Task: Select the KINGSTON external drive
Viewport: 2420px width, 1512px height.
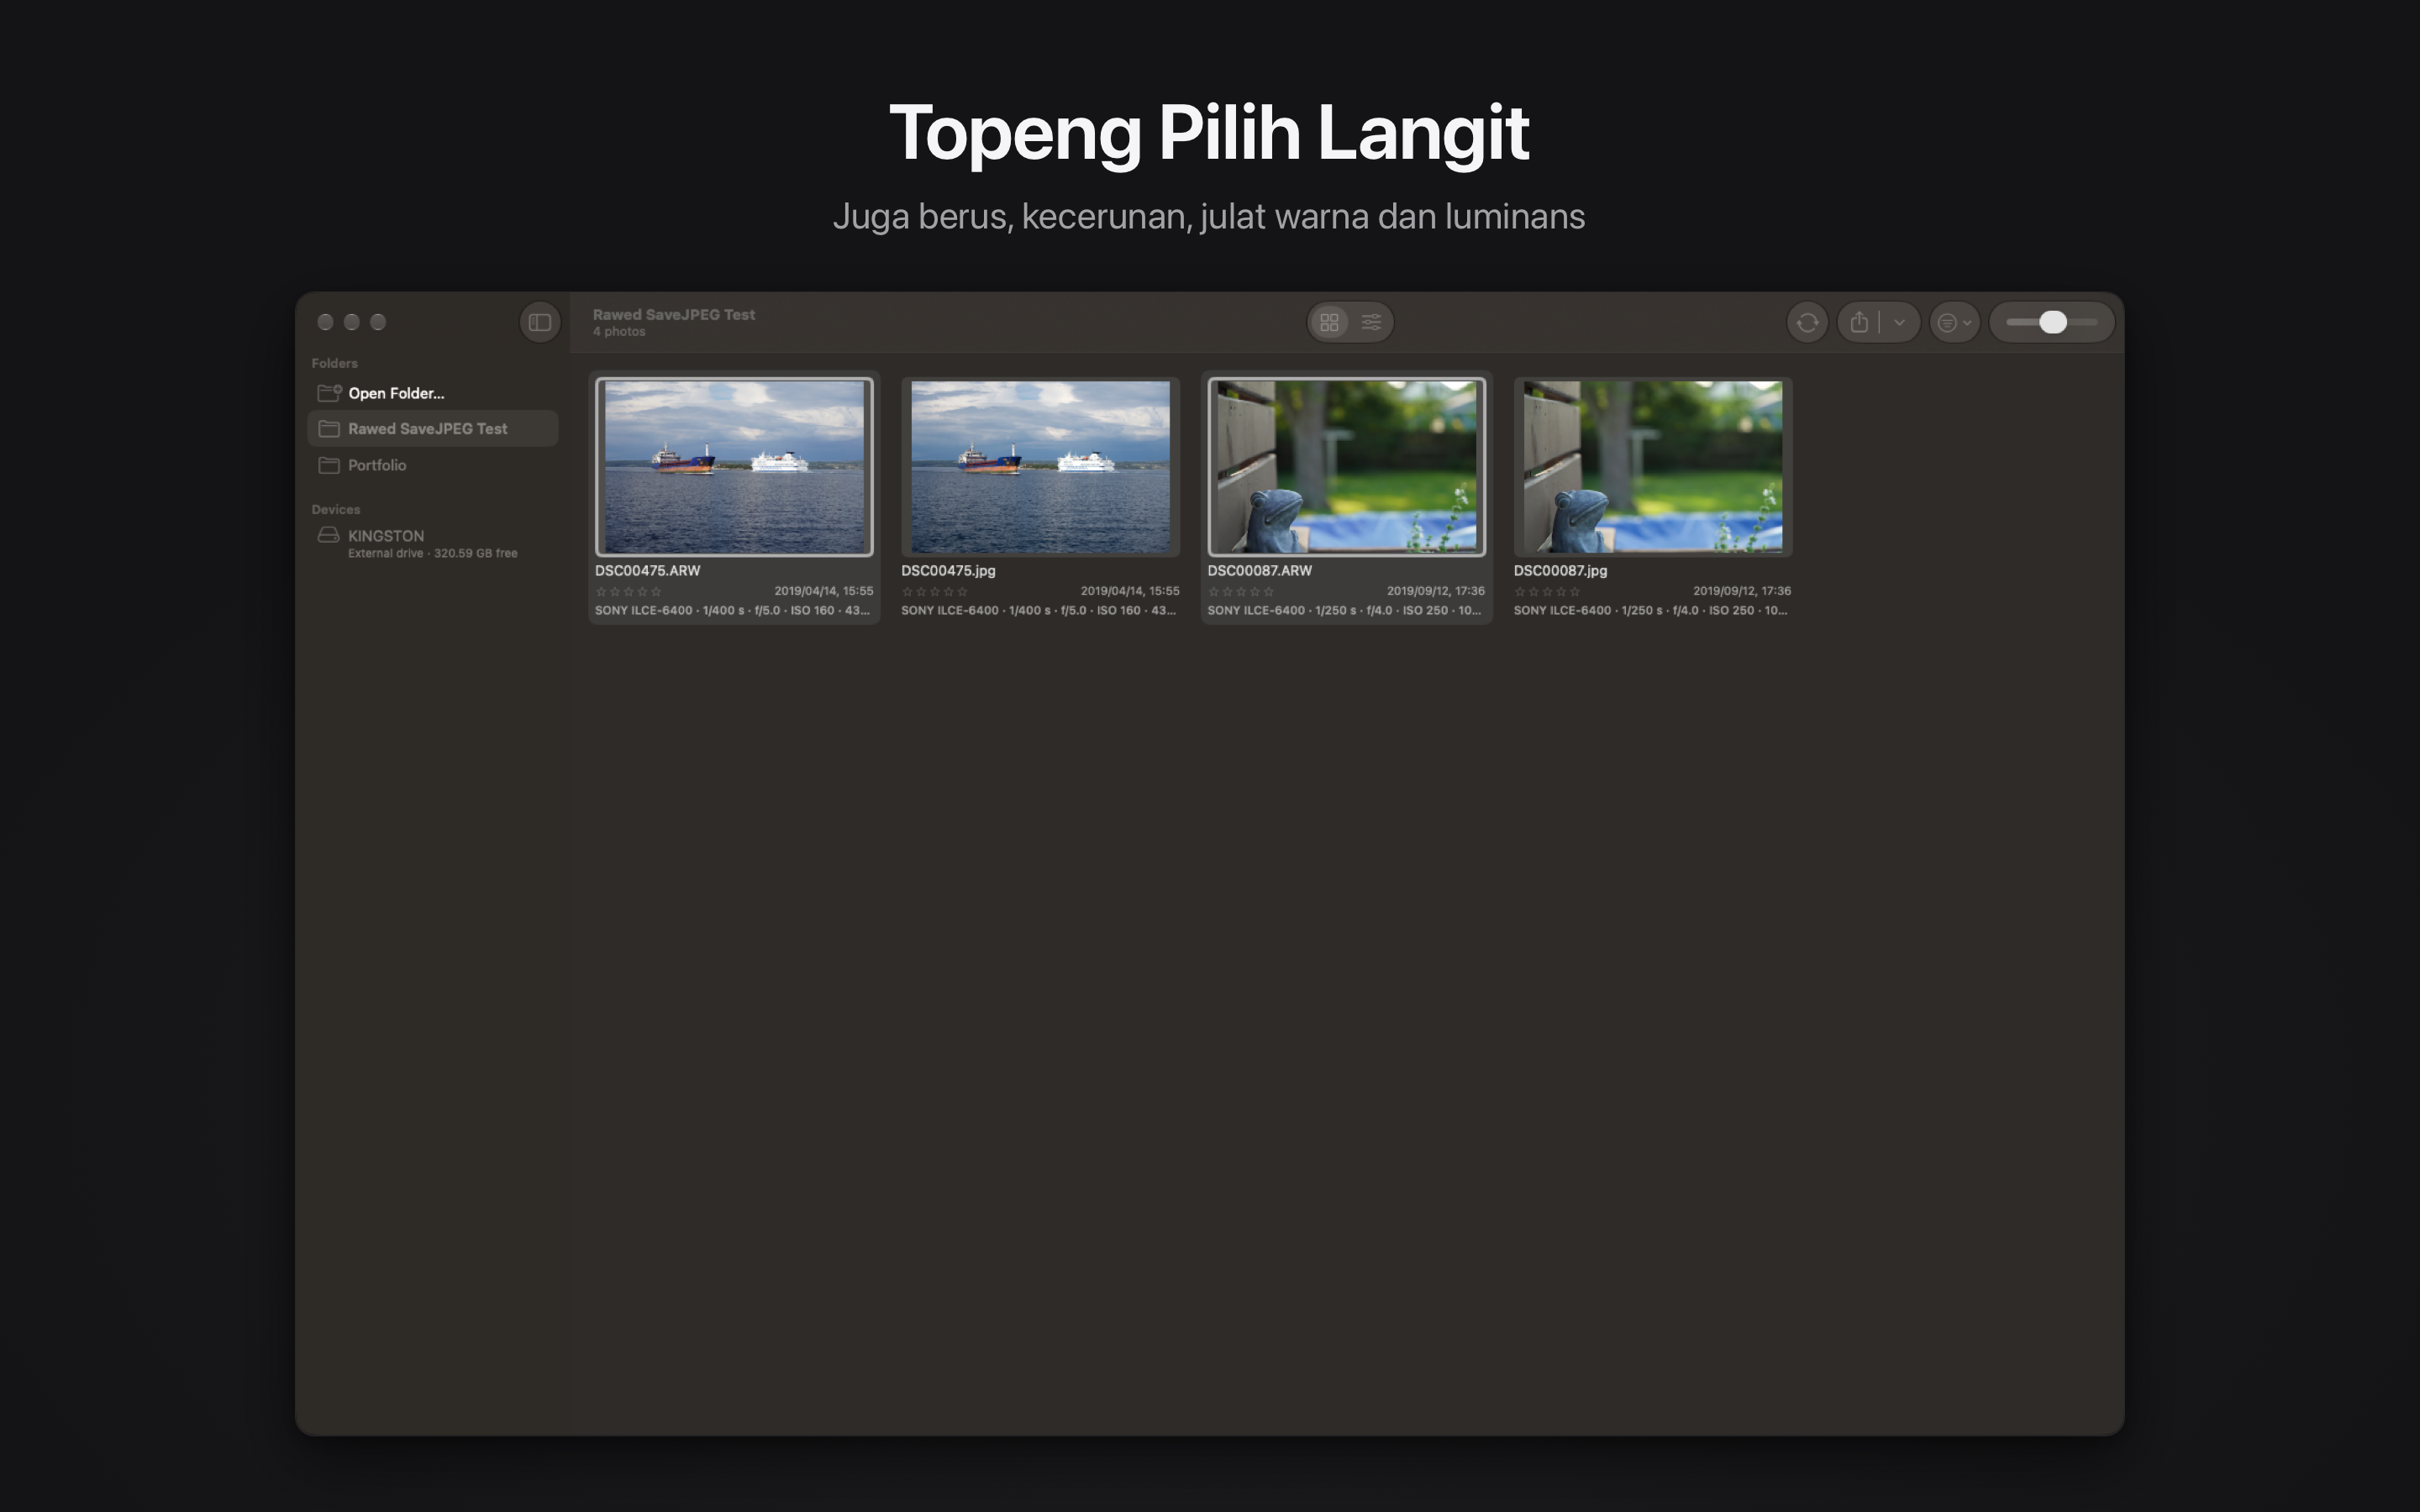Action: [x=433, y=543]
